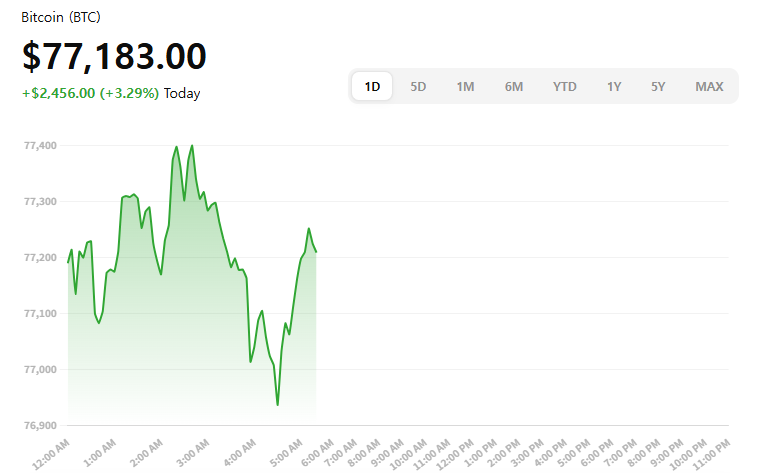Click the $77,183.00 price value
The width and height of the screenshot is (760, 473).
(x=114, y=57)
